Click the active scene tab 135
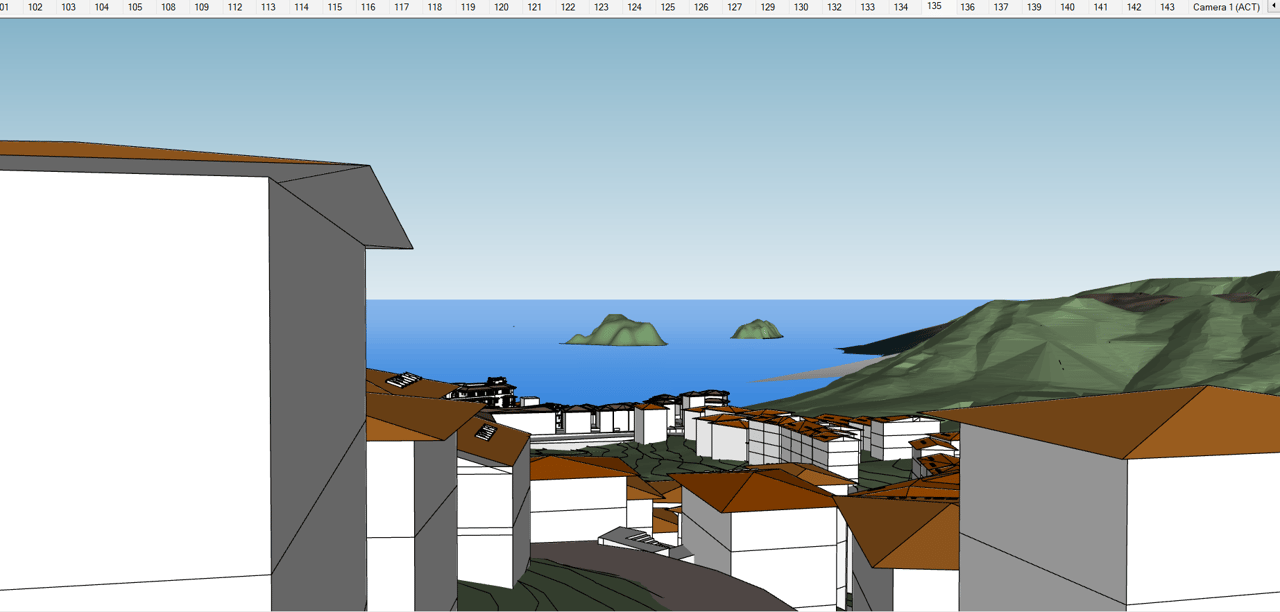 [x=934, y=7]
